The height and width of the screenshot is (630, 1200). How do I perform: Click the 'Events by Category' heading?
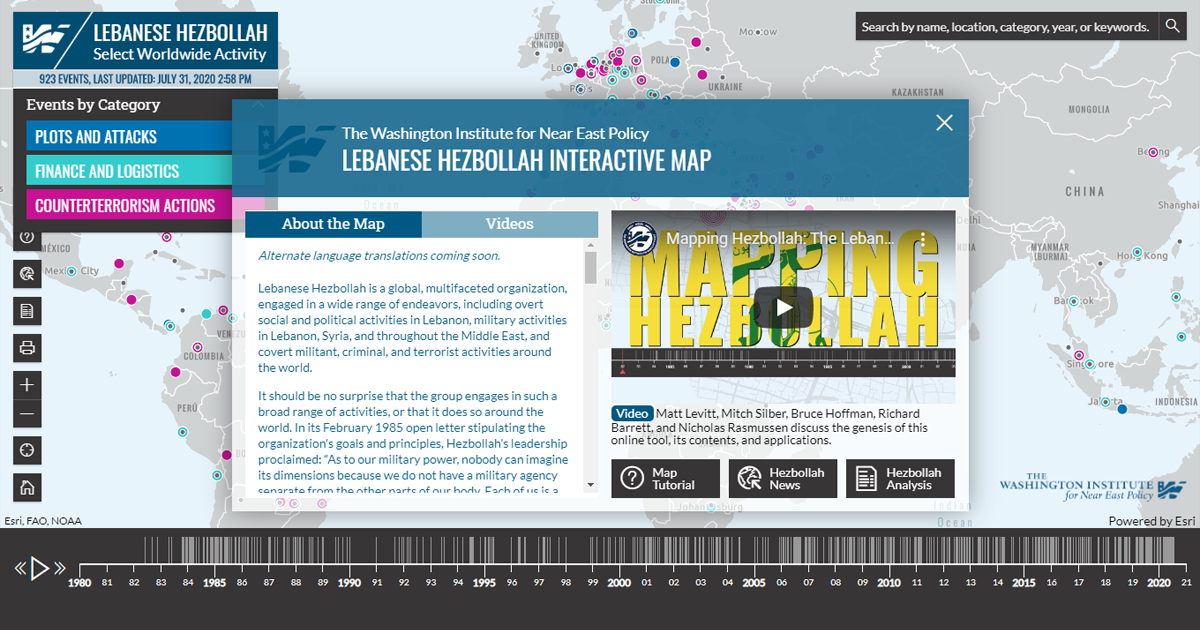93,105
